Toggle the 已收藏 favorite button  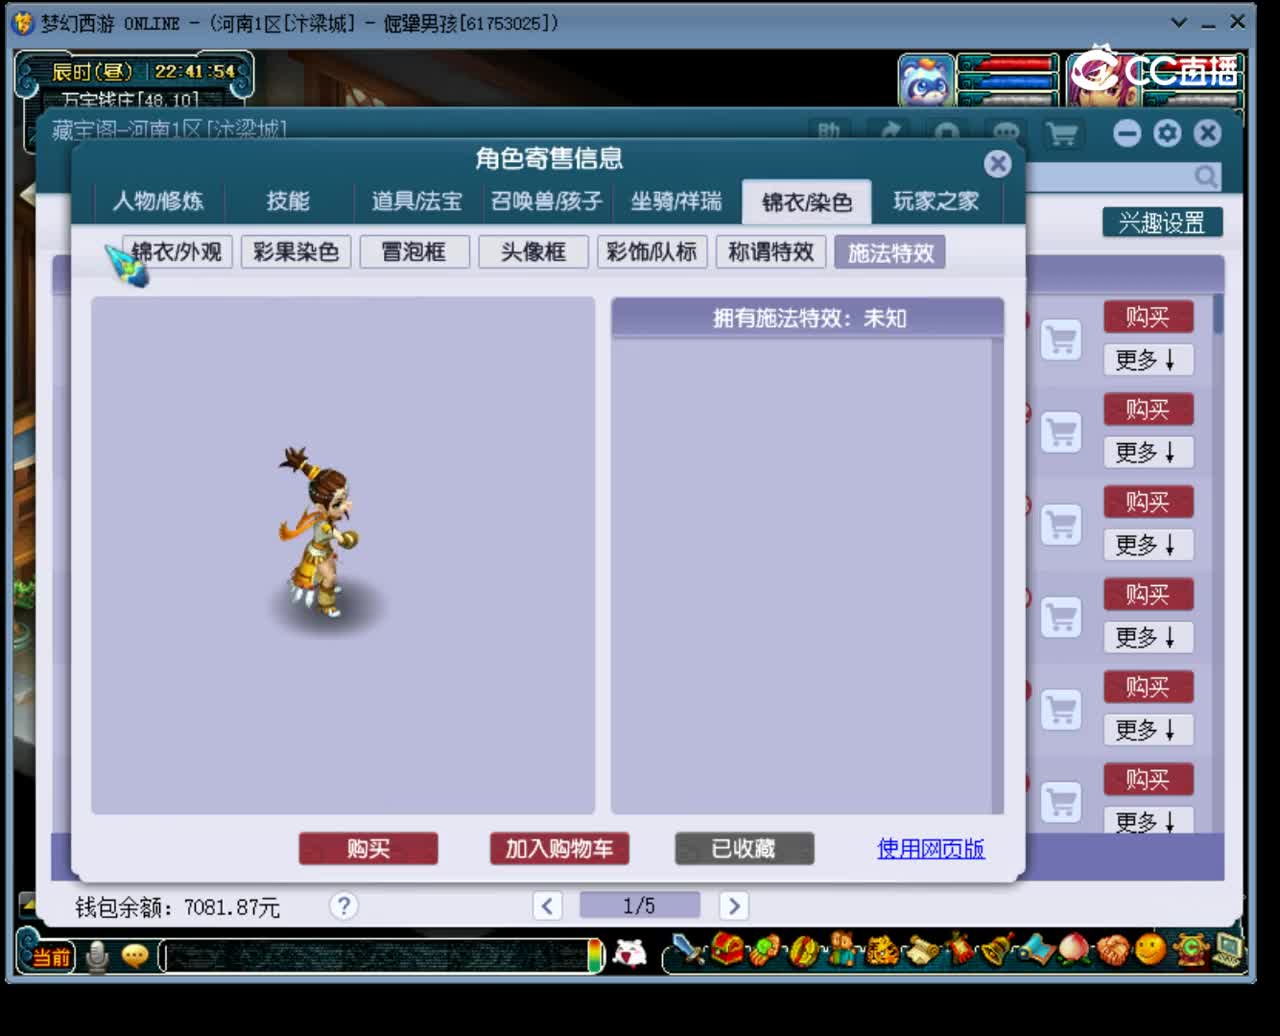(744, 849)
